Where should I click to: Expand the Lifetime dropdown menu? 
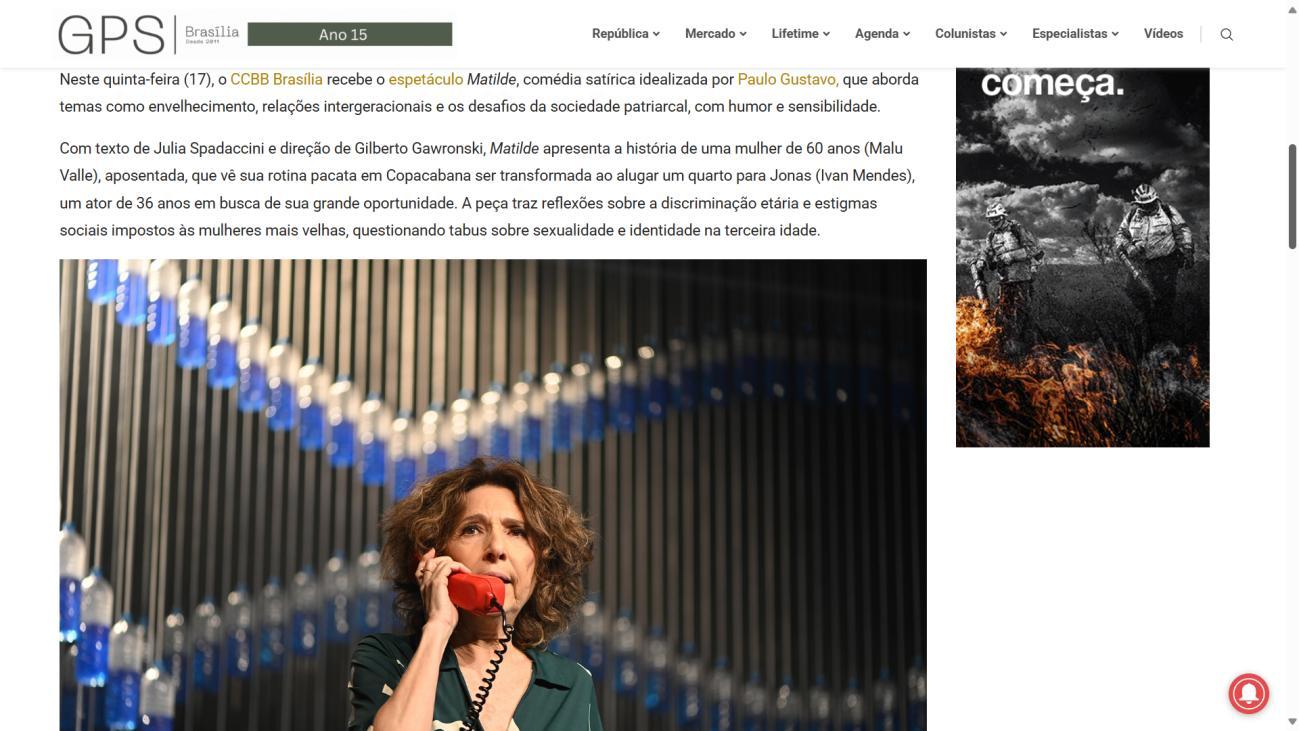pyautogui.click(x=801, y=34)
